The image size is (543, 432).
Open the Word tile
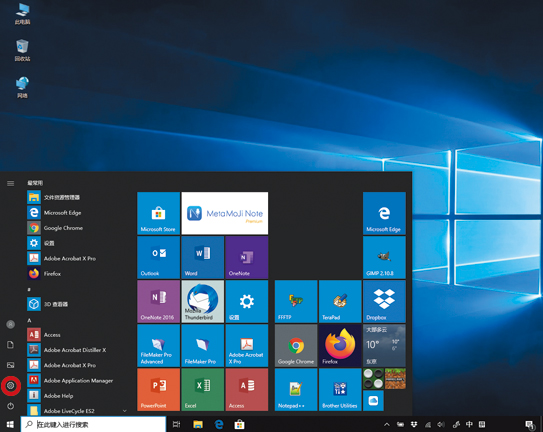[x=203, y=257]
